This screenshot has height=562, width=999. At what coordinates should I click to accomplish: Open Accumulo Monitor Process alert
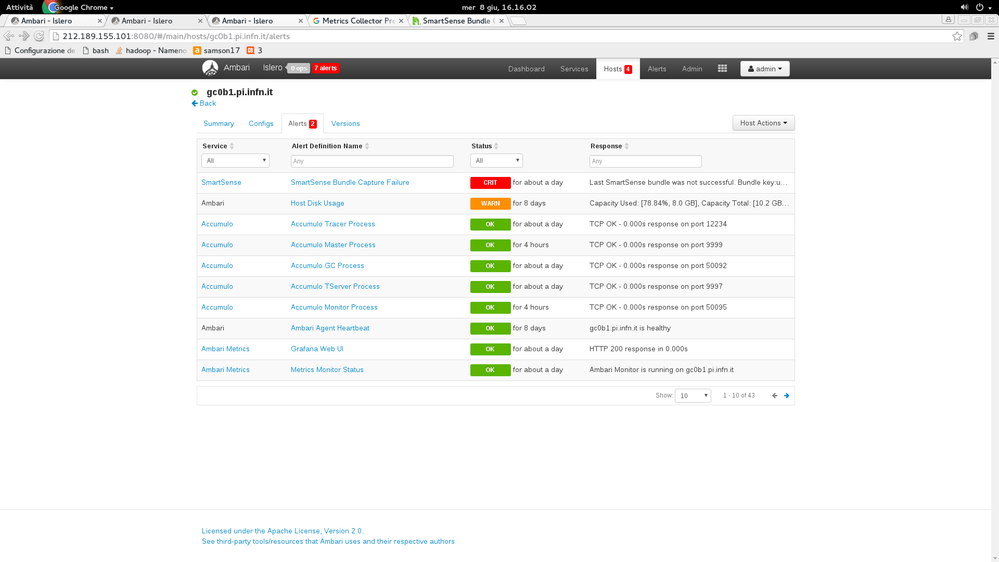point(334,307)
